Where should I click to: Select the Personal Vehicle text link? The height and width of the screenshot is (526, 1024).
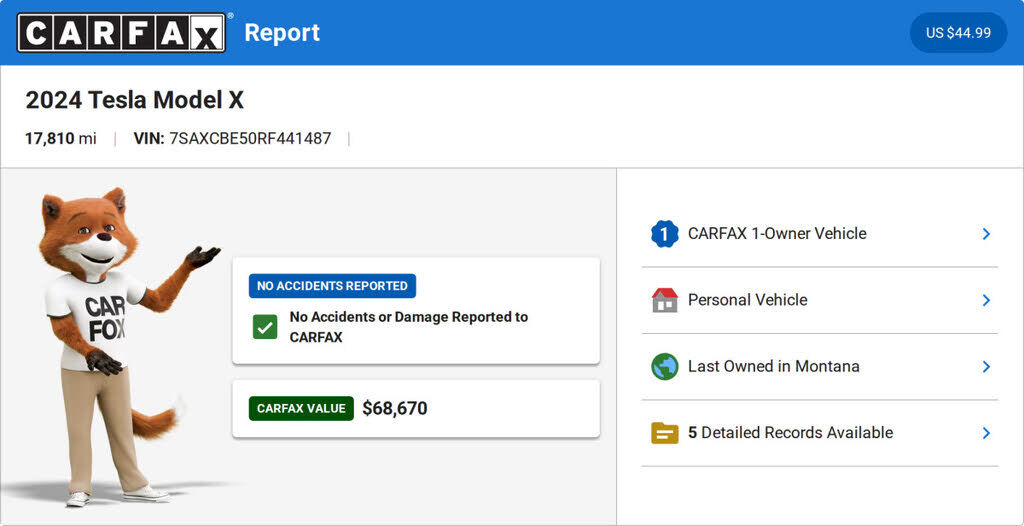click(747, 300)
